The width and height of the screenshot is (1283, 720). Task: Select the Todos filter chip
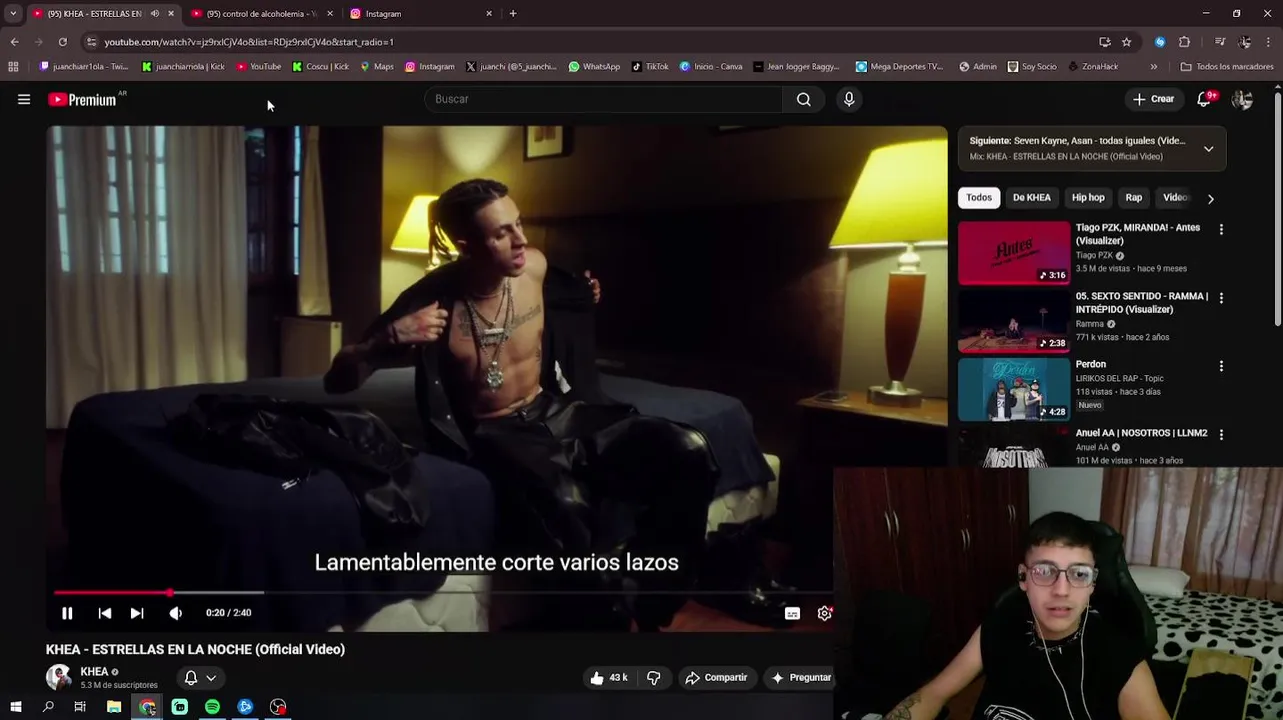979,198
